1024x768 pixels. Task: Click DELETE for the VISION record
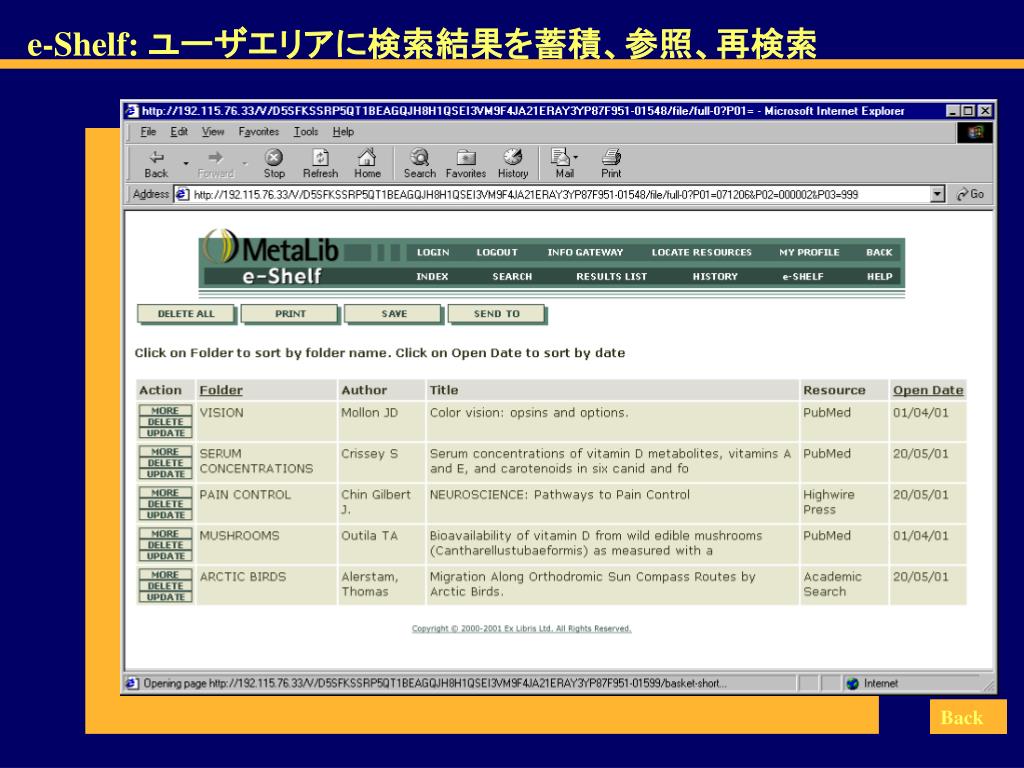pos(165,422)
